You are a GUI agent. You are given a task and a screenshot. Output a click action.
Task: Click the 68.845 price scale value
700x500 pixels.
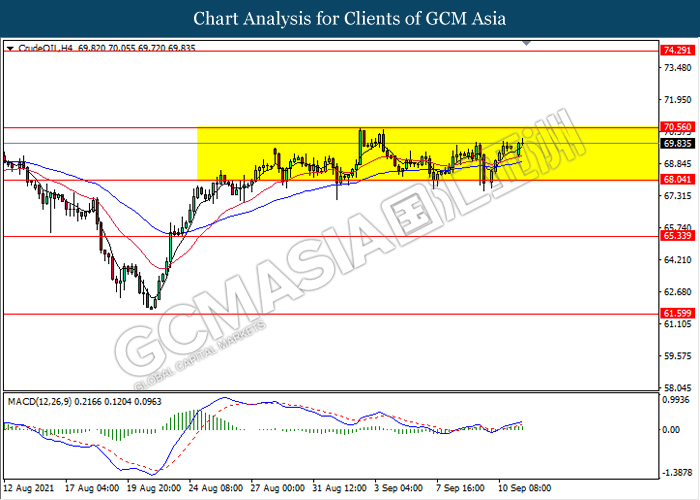pyautogui.click(x=678, y=164)
